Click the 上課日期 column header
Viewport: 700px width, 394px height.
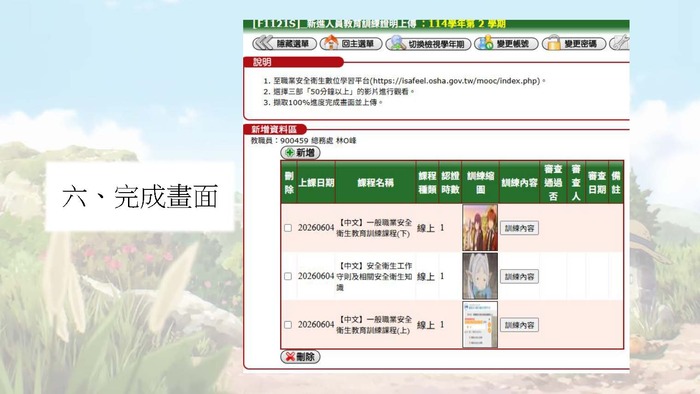coord(316,182)
